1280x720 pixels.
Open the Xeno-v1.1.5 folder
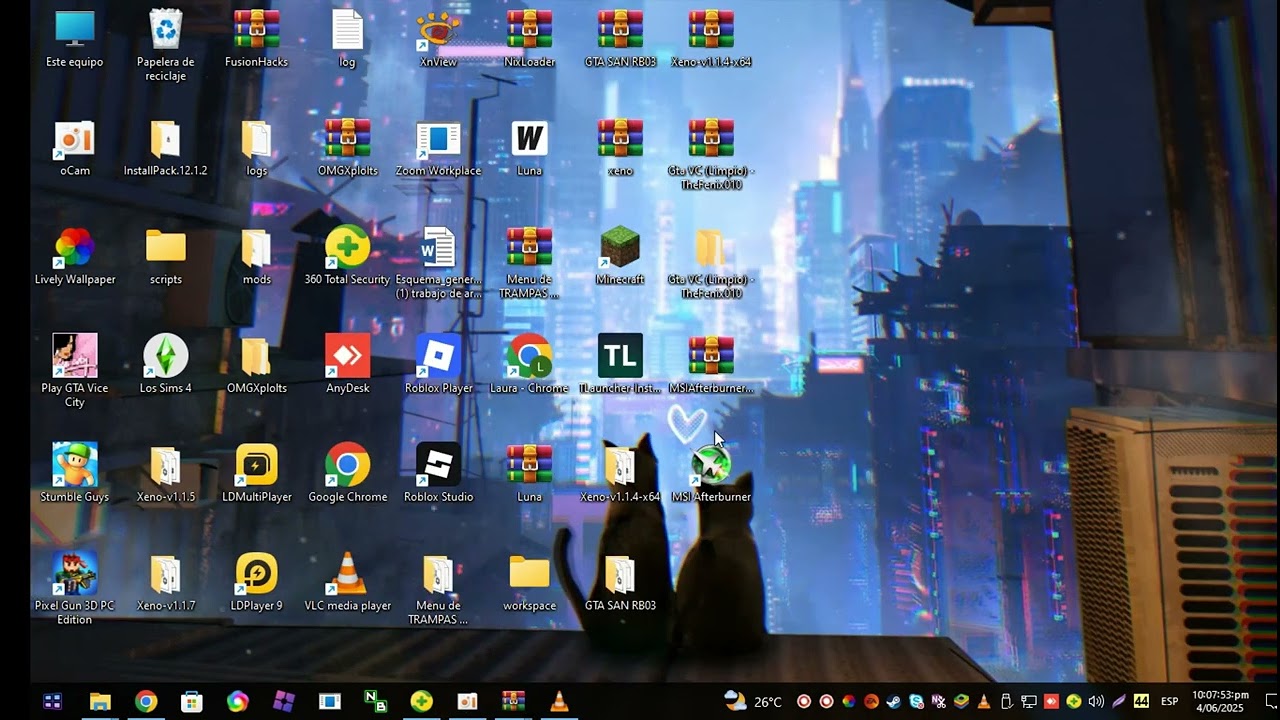pyautogui.click(x=166, y=473)
